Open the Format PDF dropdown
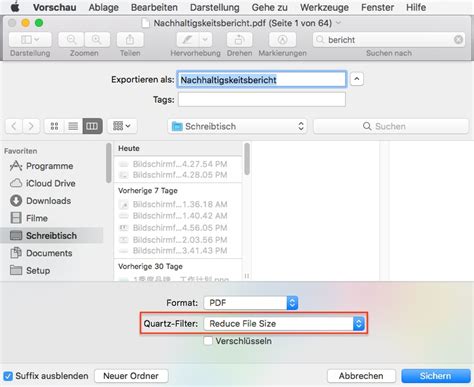This screenshot has height=387, width=474. click(x=251, y=303)
